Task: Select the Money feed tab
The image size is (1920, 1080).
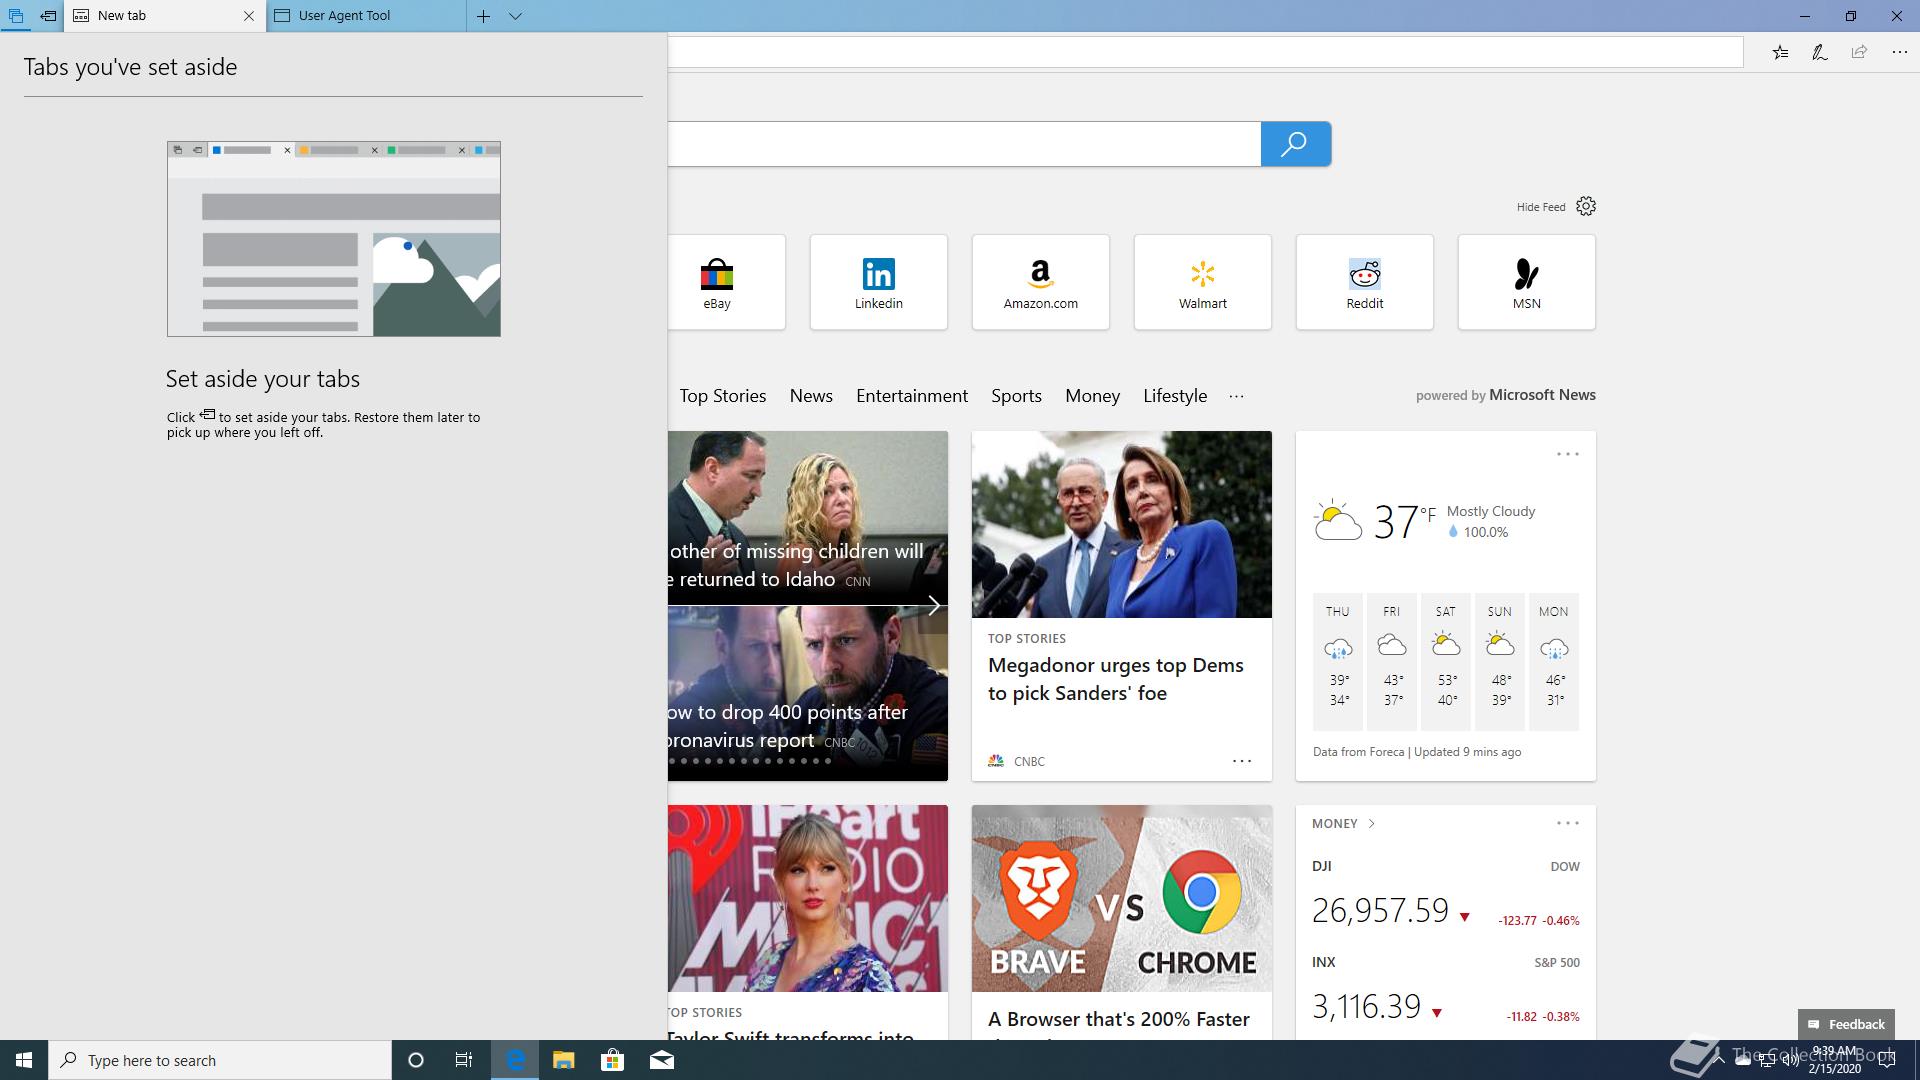Action: [x=1092, y=396]
